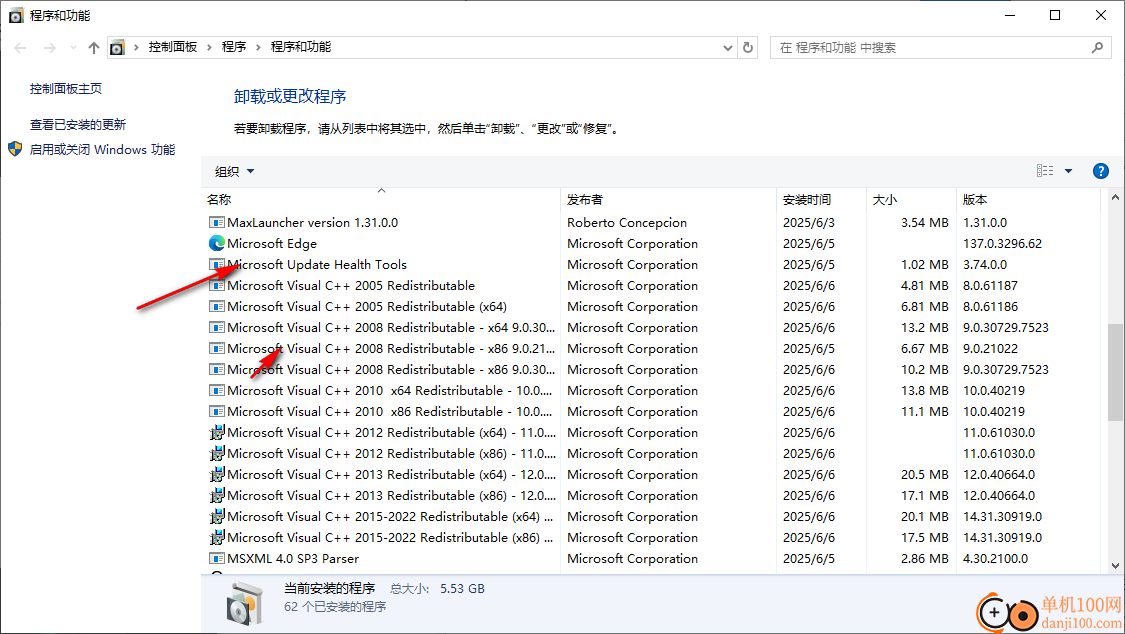
Task: Click the vertical scrollbar thumb
Action: click(x=1115, y=372)
